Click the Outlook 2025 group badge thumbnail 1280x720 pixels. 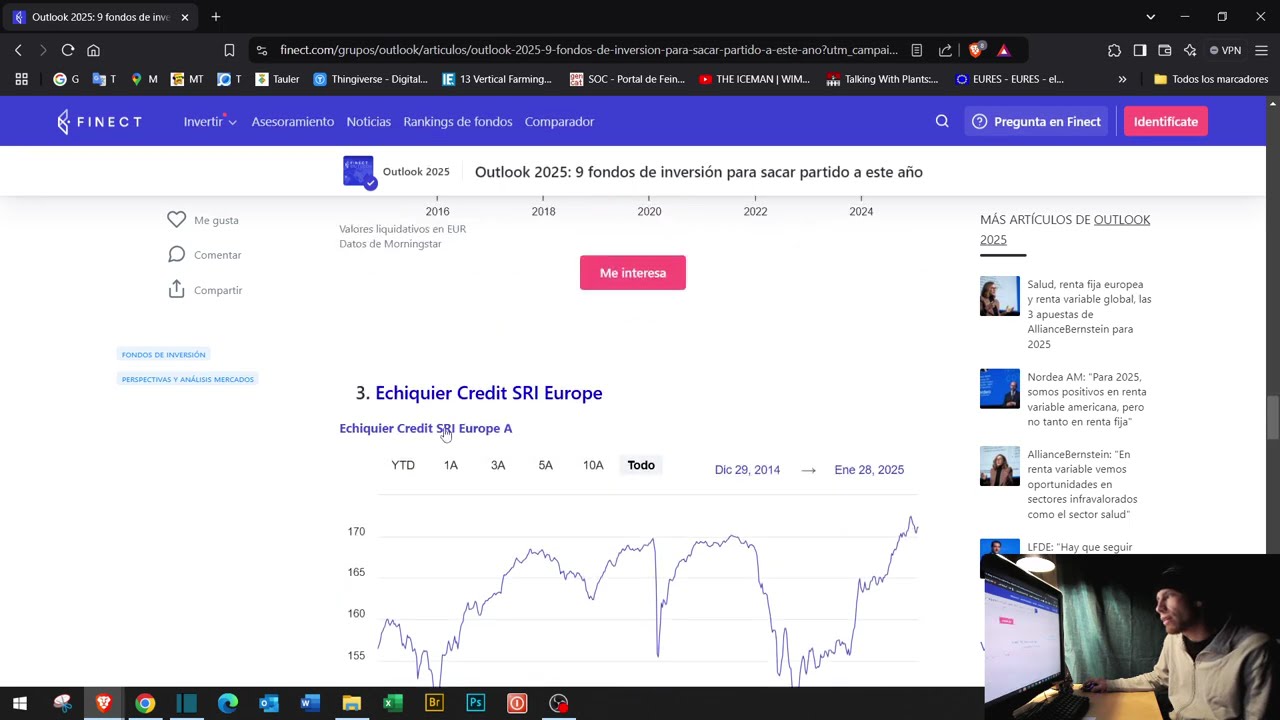(359, 172)
